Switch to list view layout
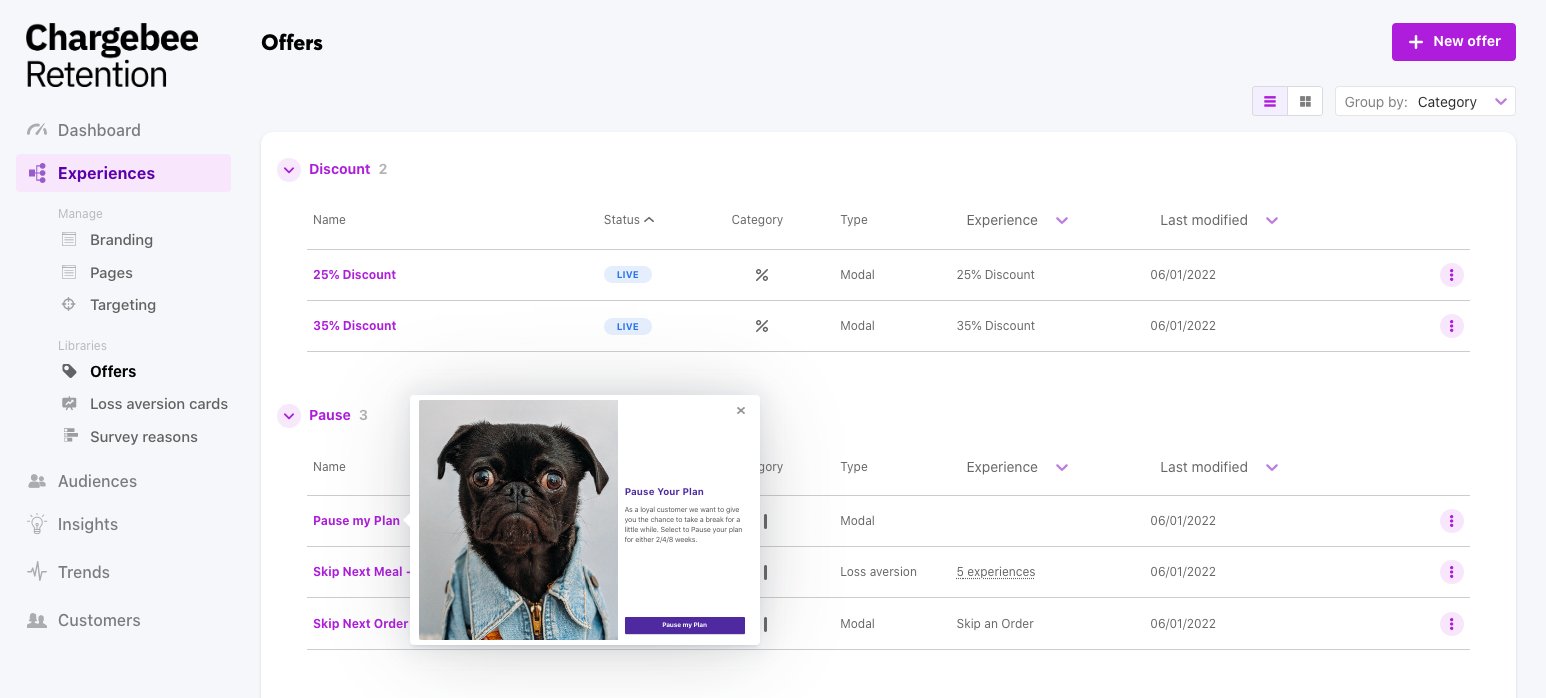1546x698 pixels. [x=1270, y=102]
